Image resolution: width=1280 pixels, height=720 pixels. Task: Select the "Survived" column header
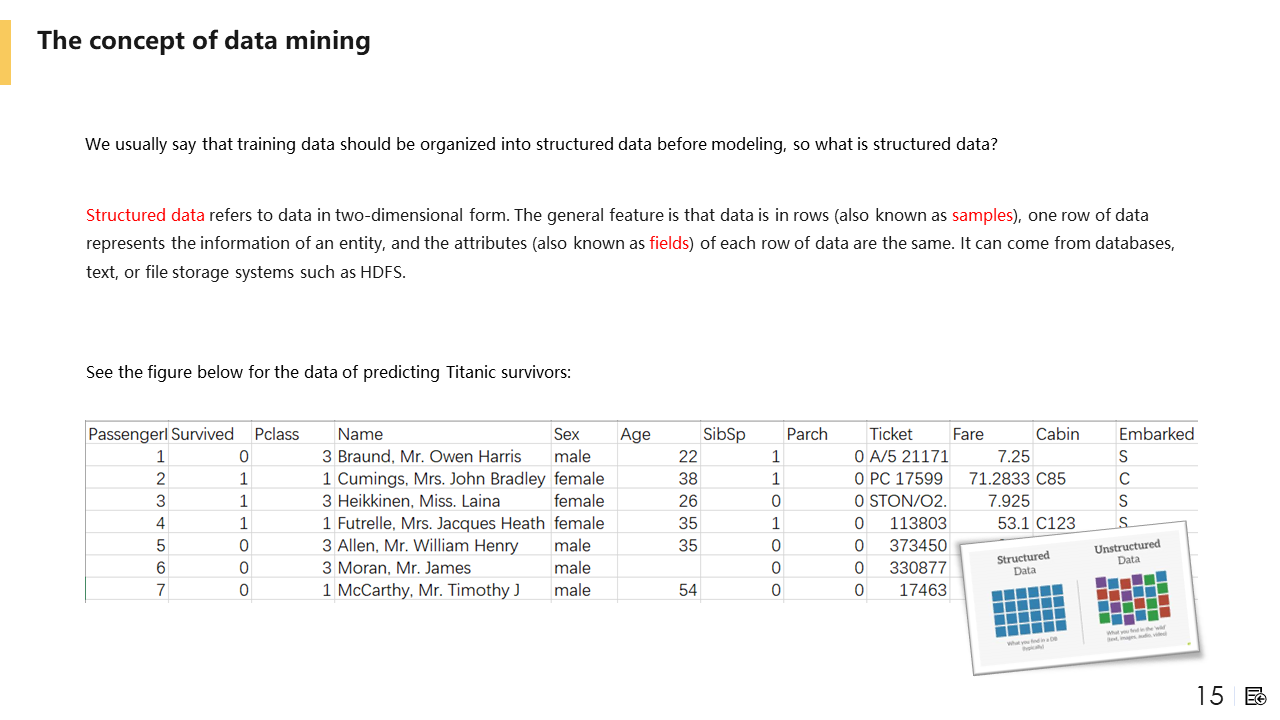tap(202, 434)
